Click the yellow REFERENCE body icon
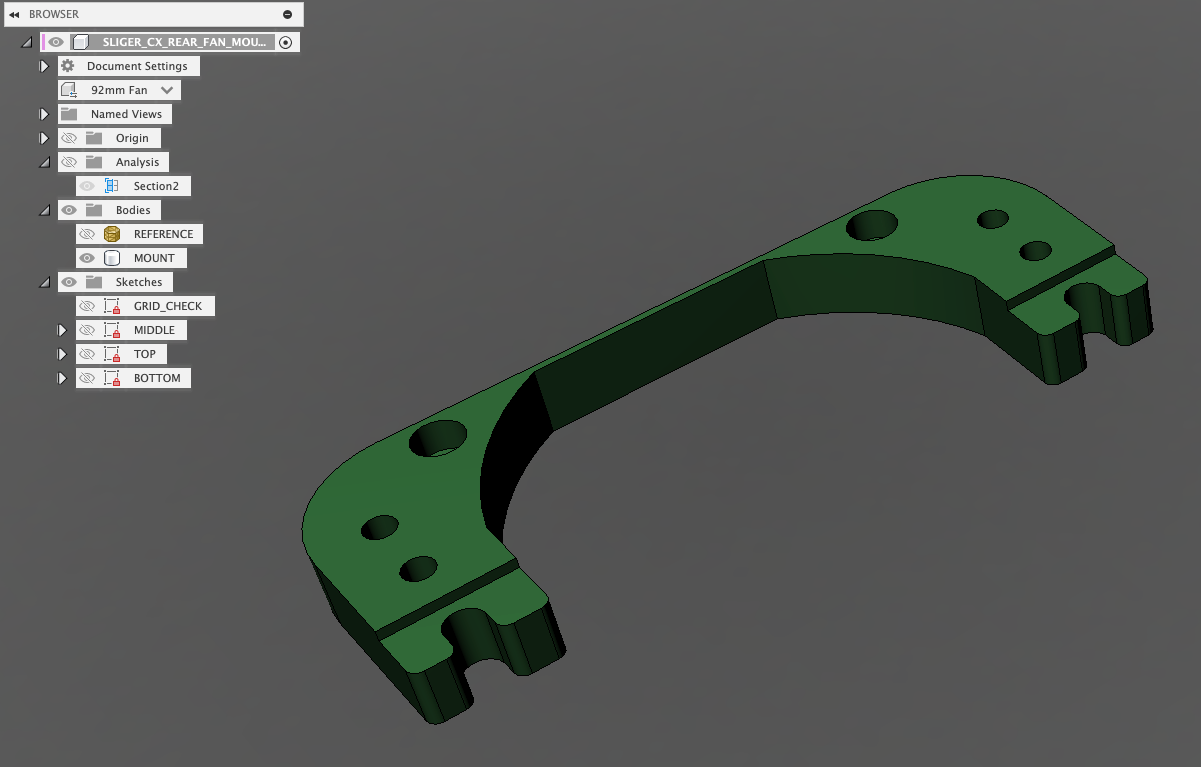This screenshot has height=767, width=1201. 112,234
